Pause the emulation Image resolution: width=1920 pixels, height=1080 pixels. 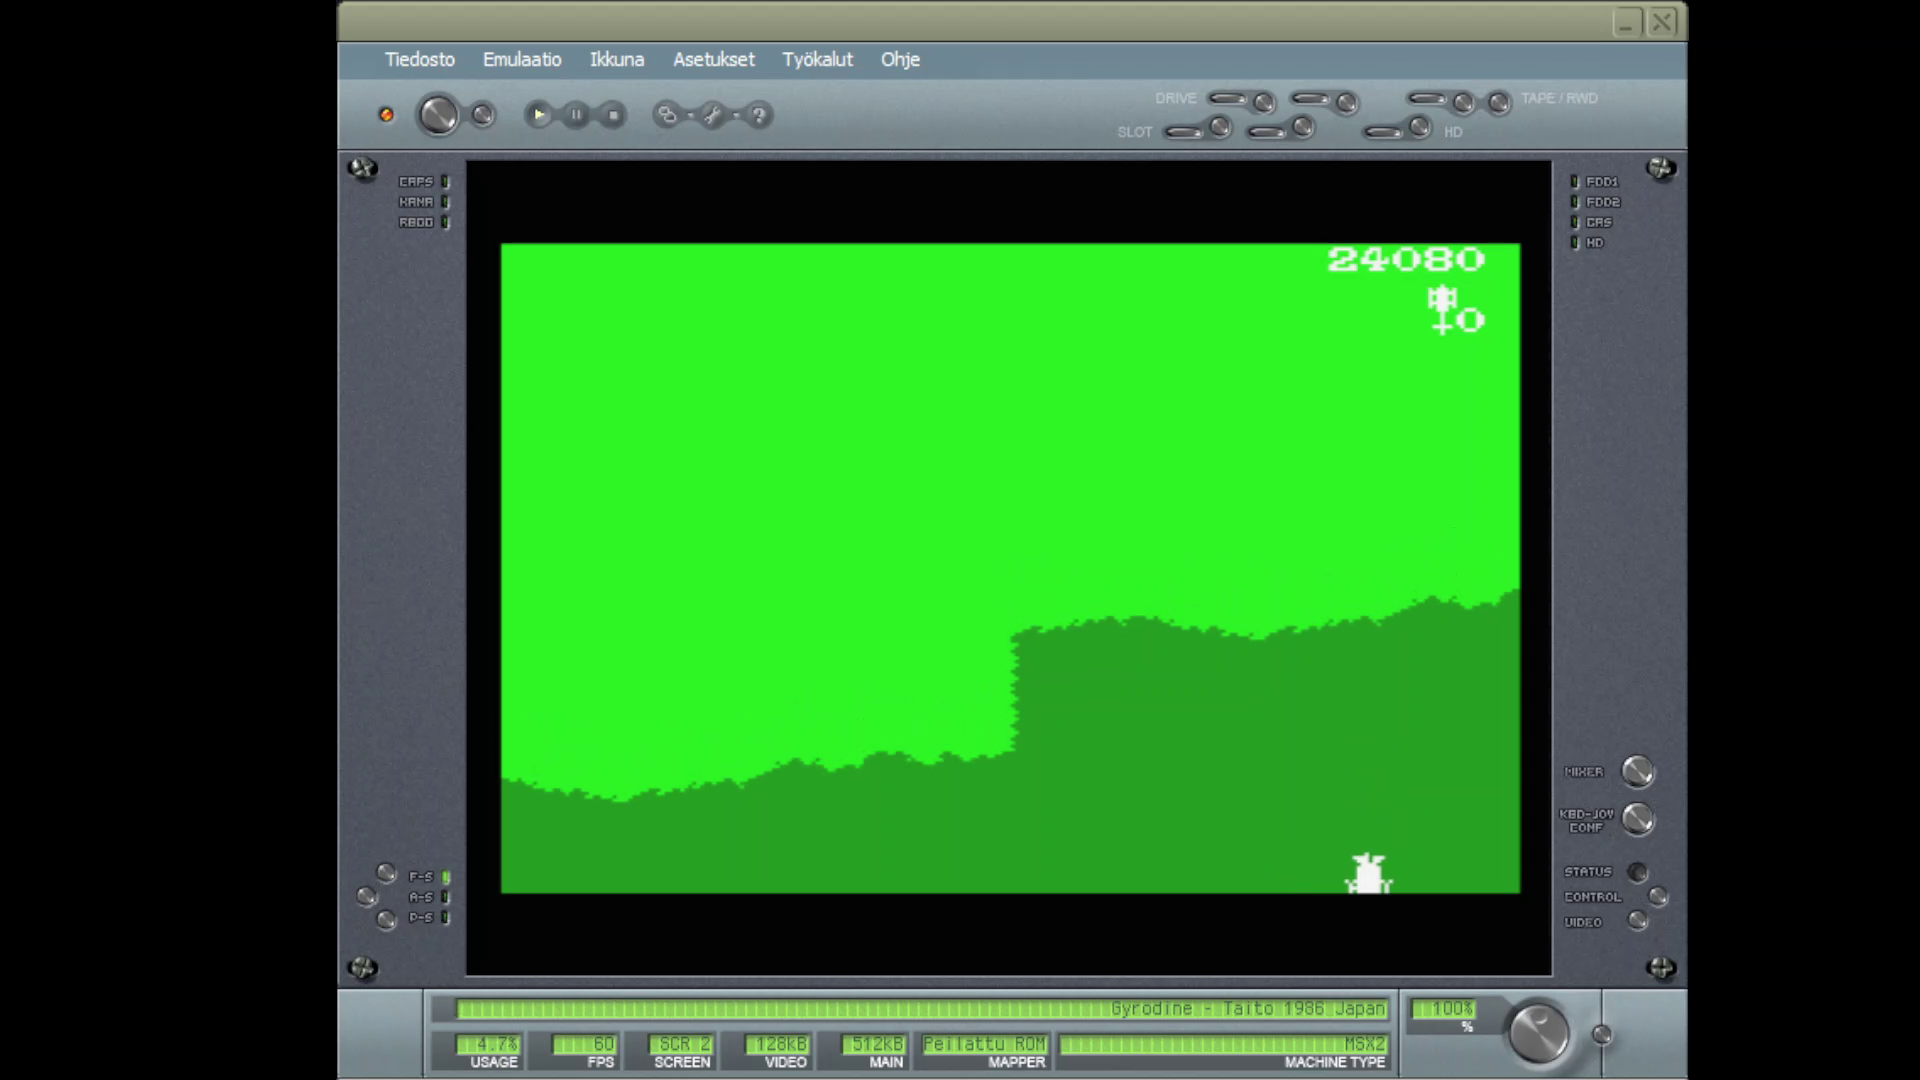[576, 115]
